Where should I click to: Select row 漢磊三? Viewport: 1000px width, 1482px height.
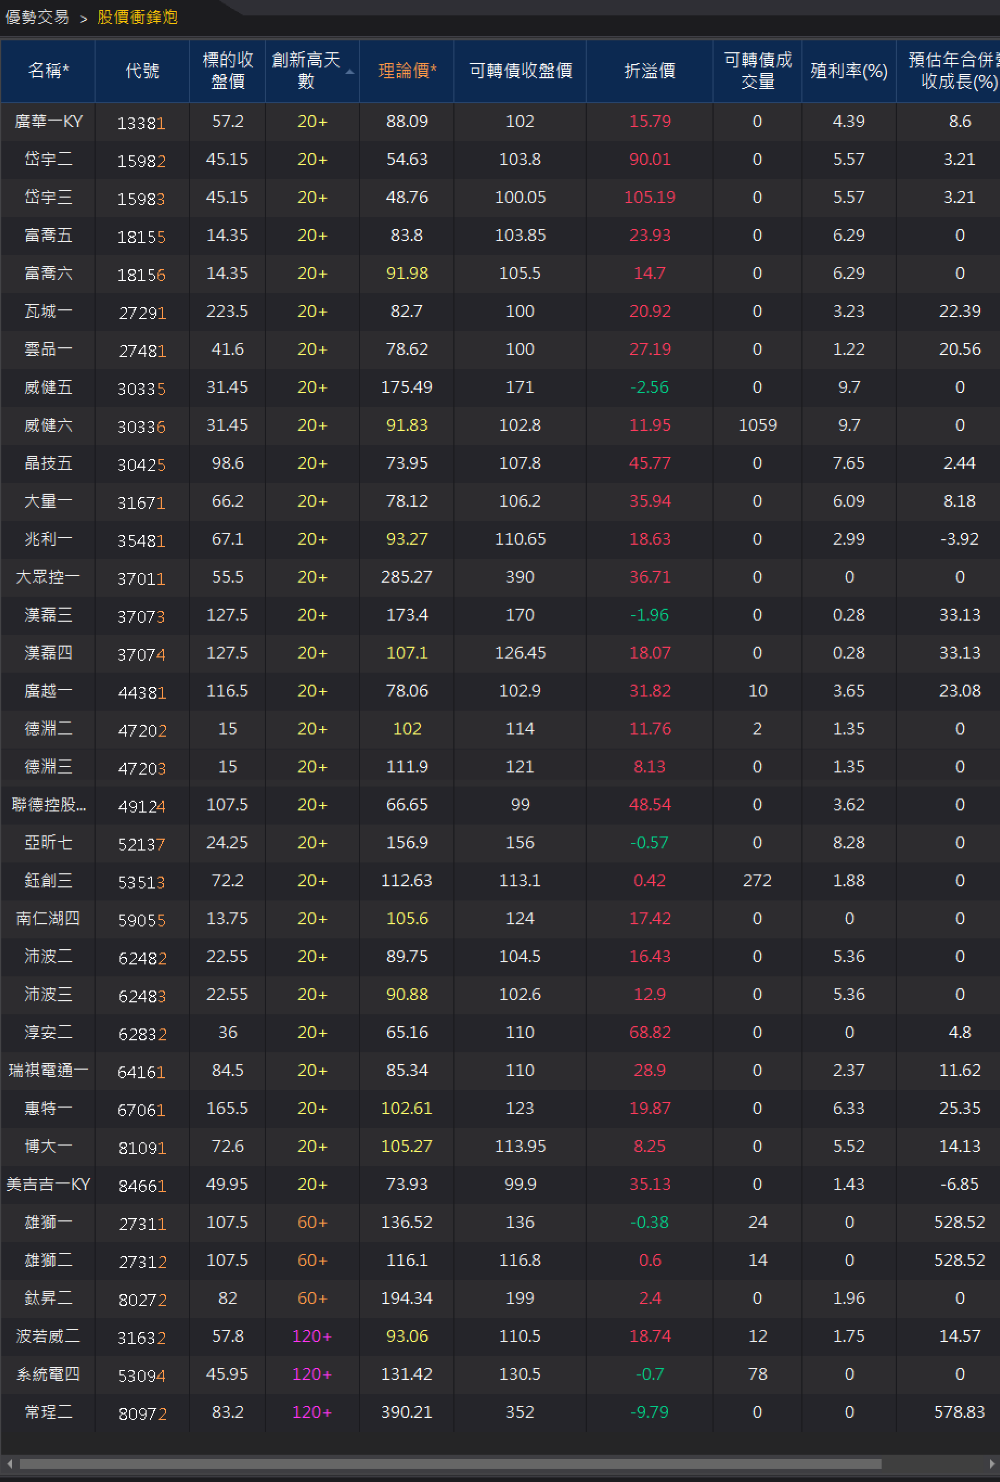(500, 615)
